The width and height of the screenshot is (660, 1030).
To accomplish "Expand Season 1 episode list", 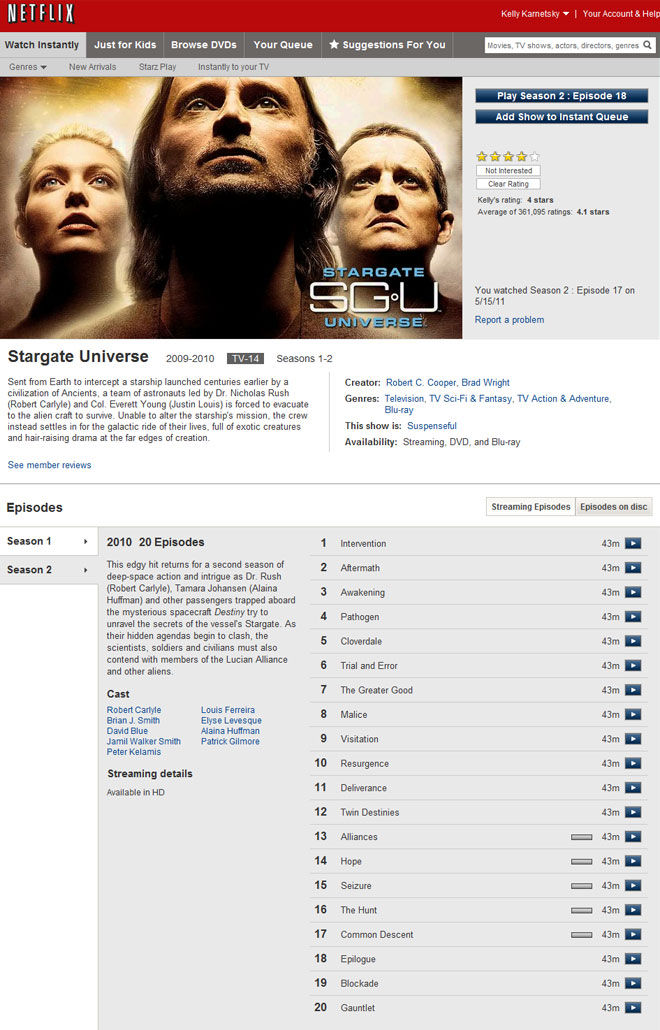I will [x=49, y=541].
